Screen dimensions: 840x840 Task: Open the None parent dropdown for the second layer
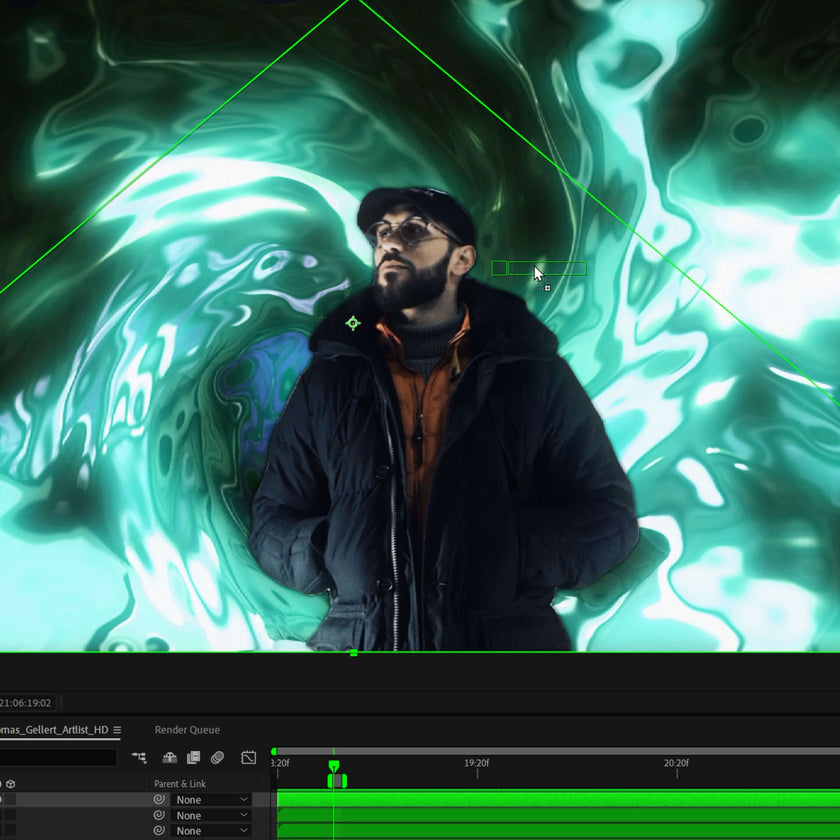[x=210, y=816]
